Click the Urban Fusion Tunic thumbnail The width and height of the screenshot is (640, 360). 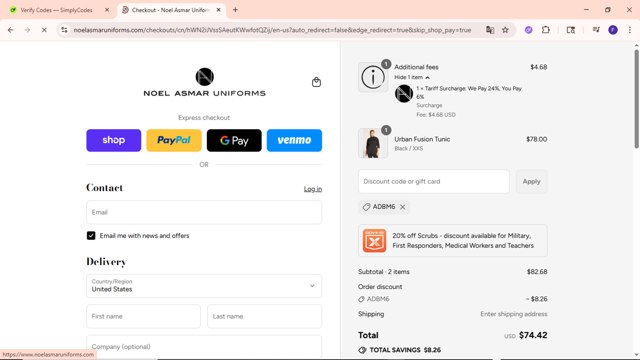pyautogui.click(x=373, y=143)
